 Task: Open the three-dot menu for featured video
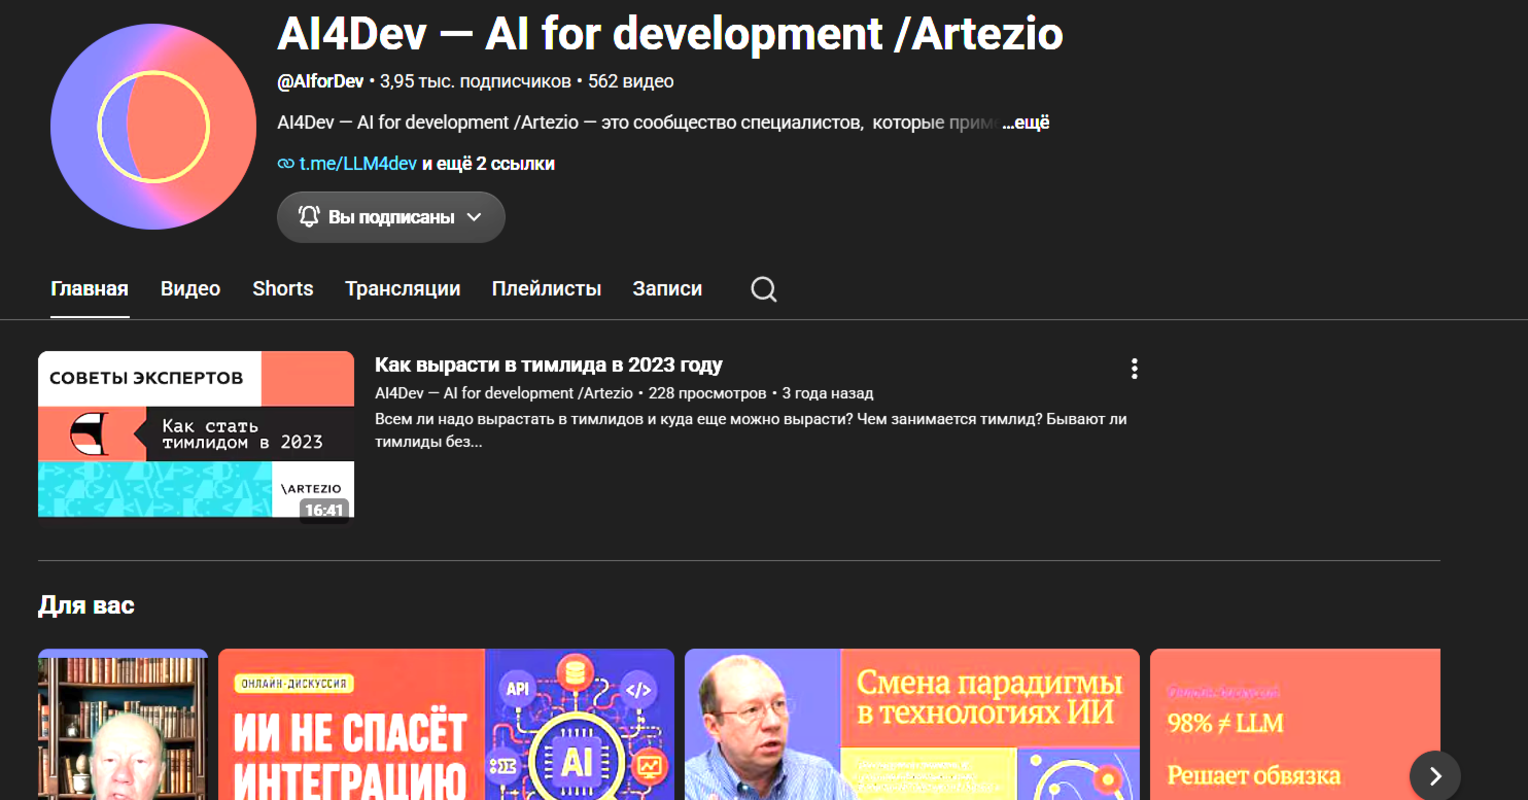tap(1134, 369)
